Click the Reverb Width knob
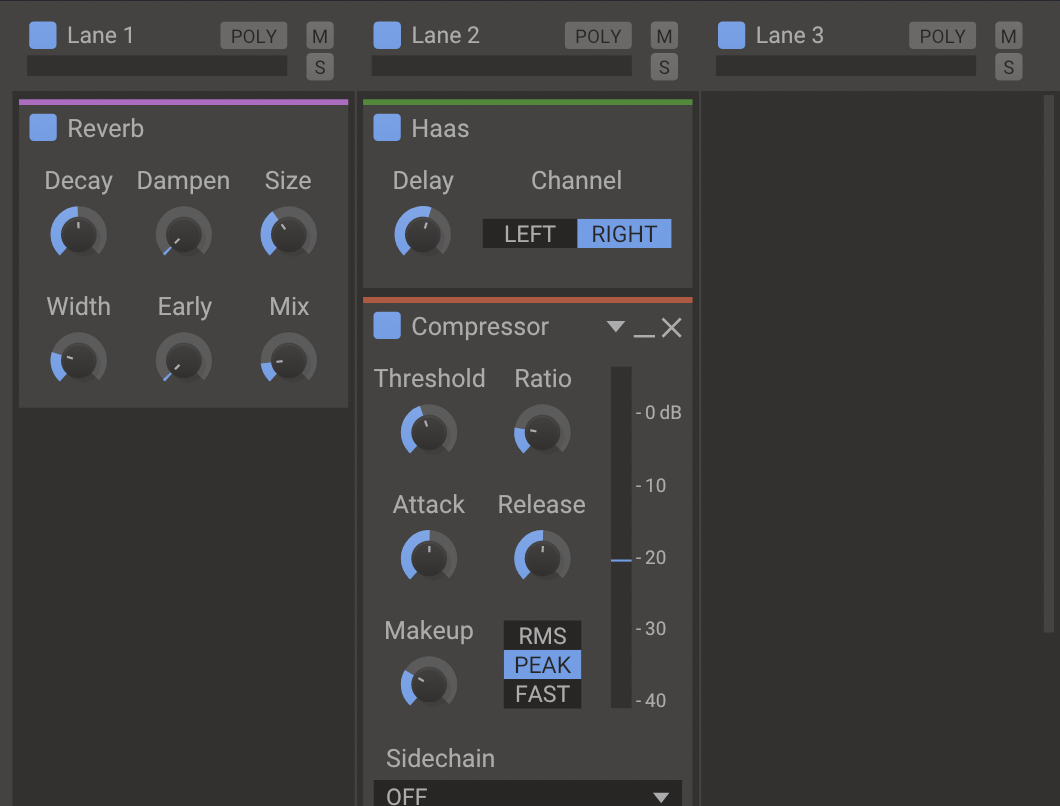This screenshot has width=1060, height=806. point(78,360)
